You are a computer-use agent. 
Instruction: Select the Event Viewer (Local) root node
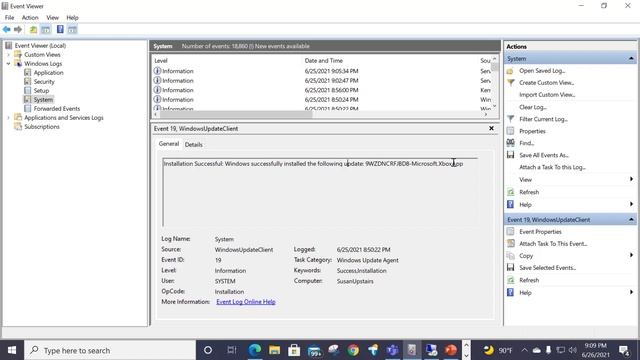pyautogui.click(x=40, y=46)
